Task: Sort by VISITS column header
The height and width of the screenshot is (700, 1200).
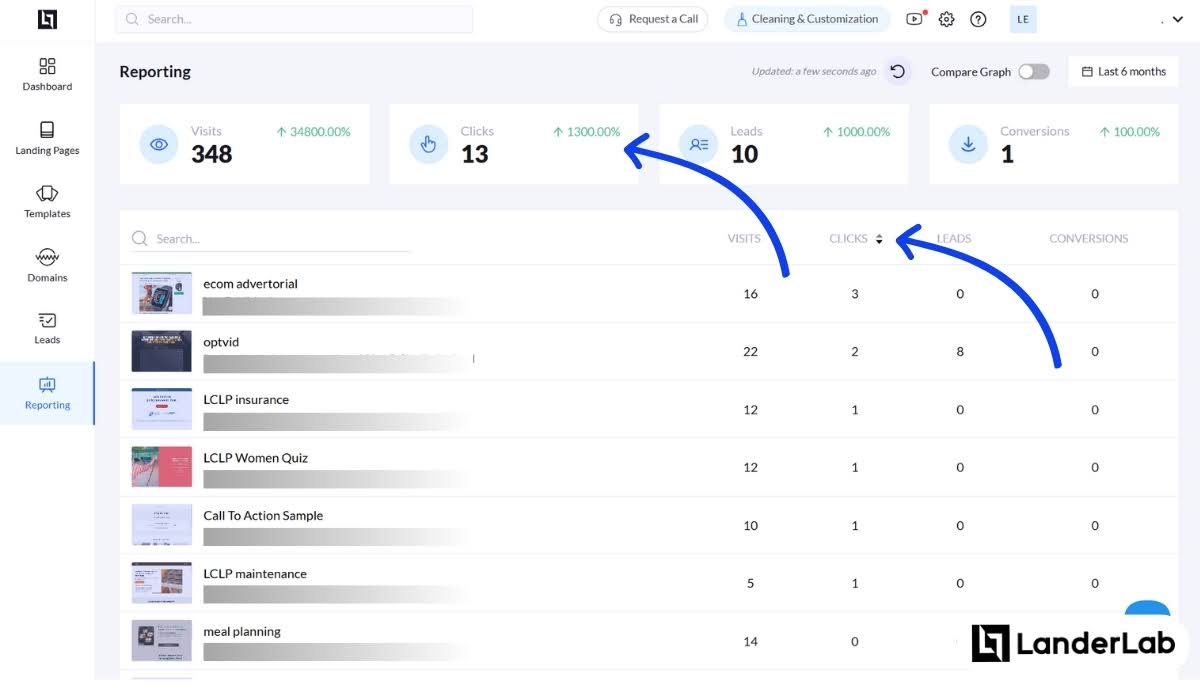Action: click(744, 239)
